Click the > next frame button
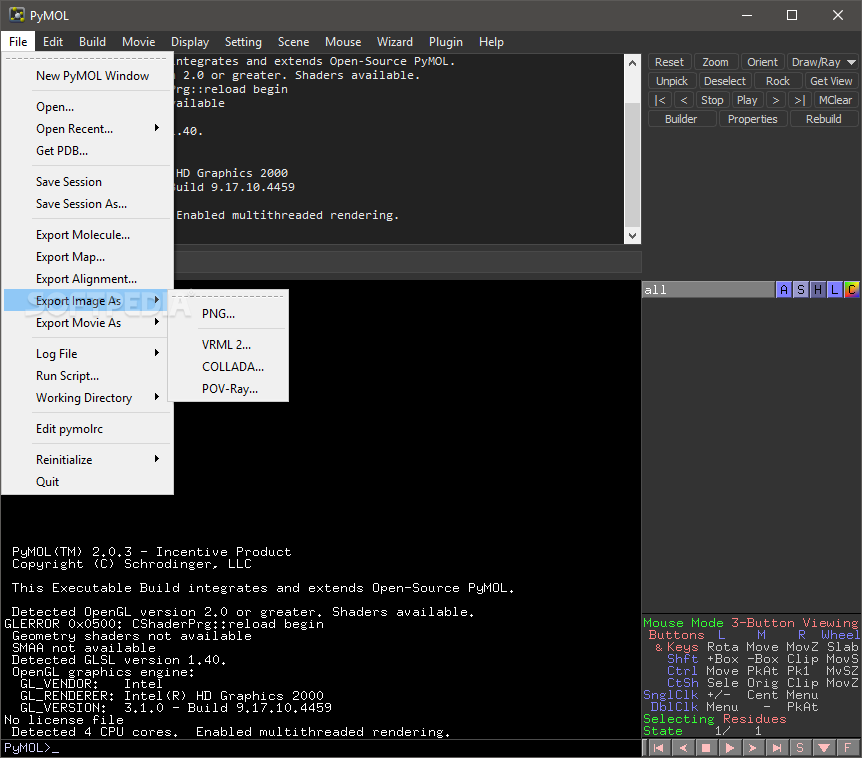 click(x=776, y=100)
